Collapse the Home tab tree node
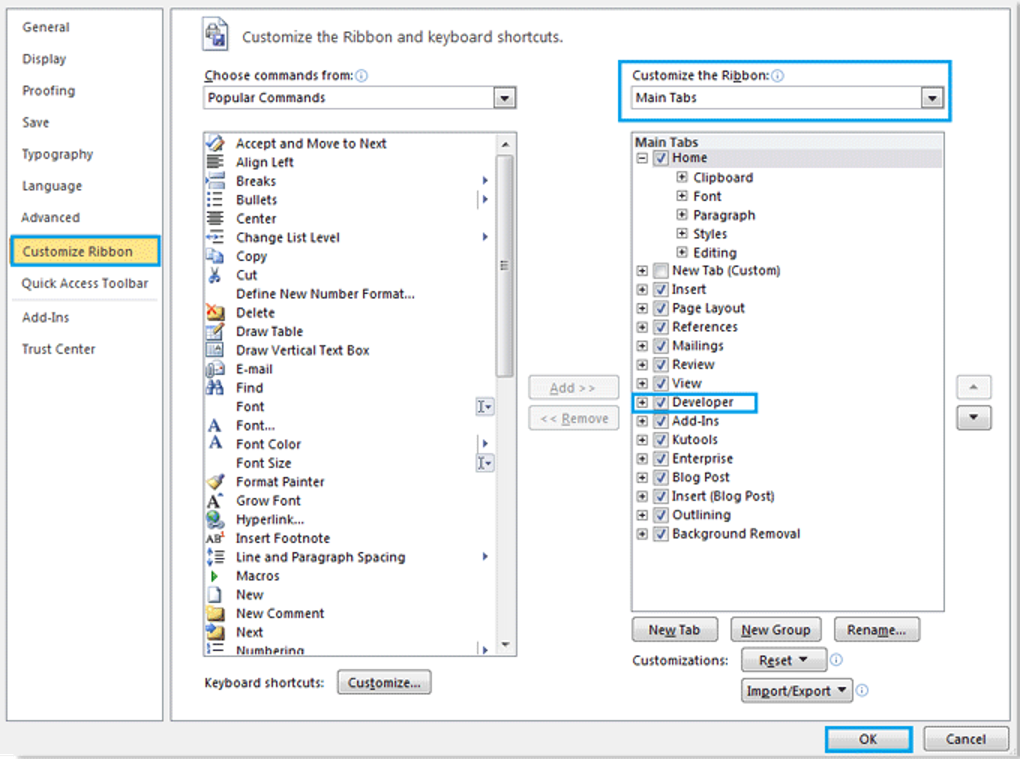This screenshot has width=1020, height=760. (x=642, y=158)
